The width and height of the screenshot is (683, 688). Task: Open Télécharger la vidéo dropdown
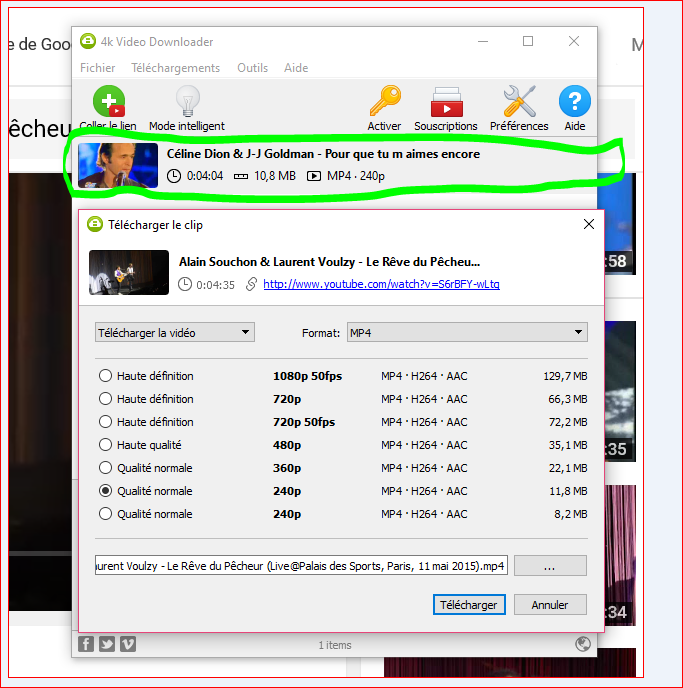pyautogui.click(x=175, y=333)
